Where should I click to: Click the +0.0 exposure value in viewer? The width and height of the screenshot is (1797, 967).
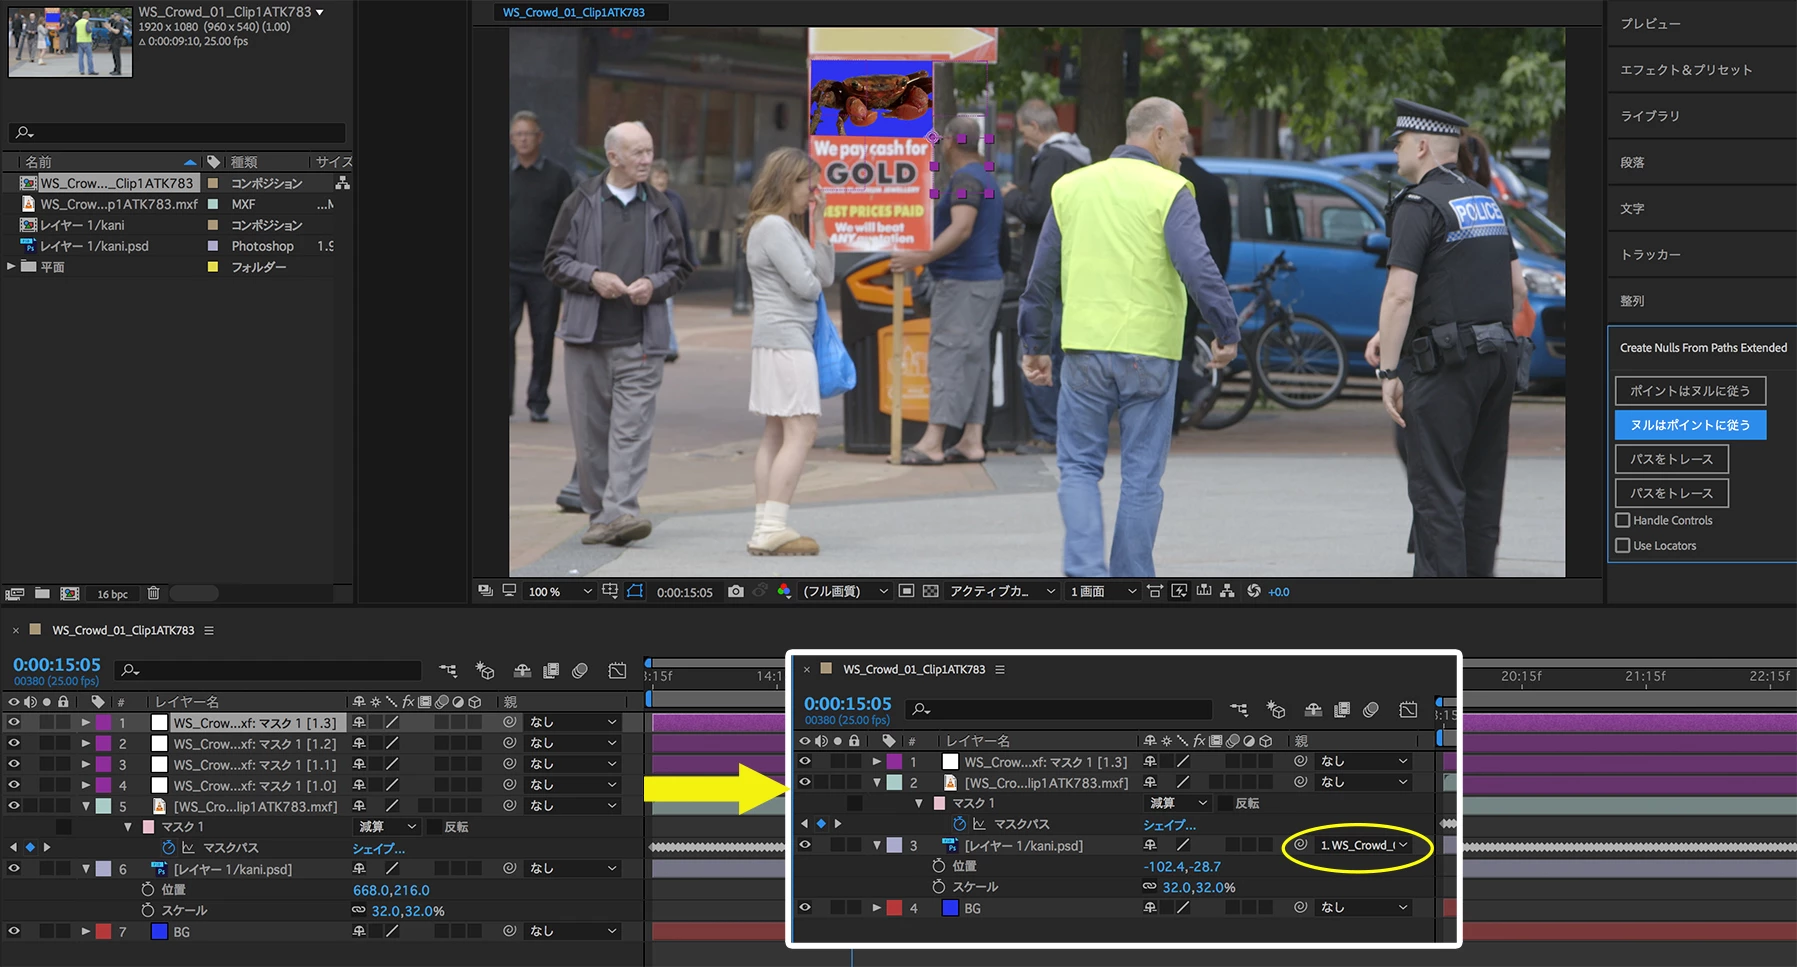[1279, 592]
